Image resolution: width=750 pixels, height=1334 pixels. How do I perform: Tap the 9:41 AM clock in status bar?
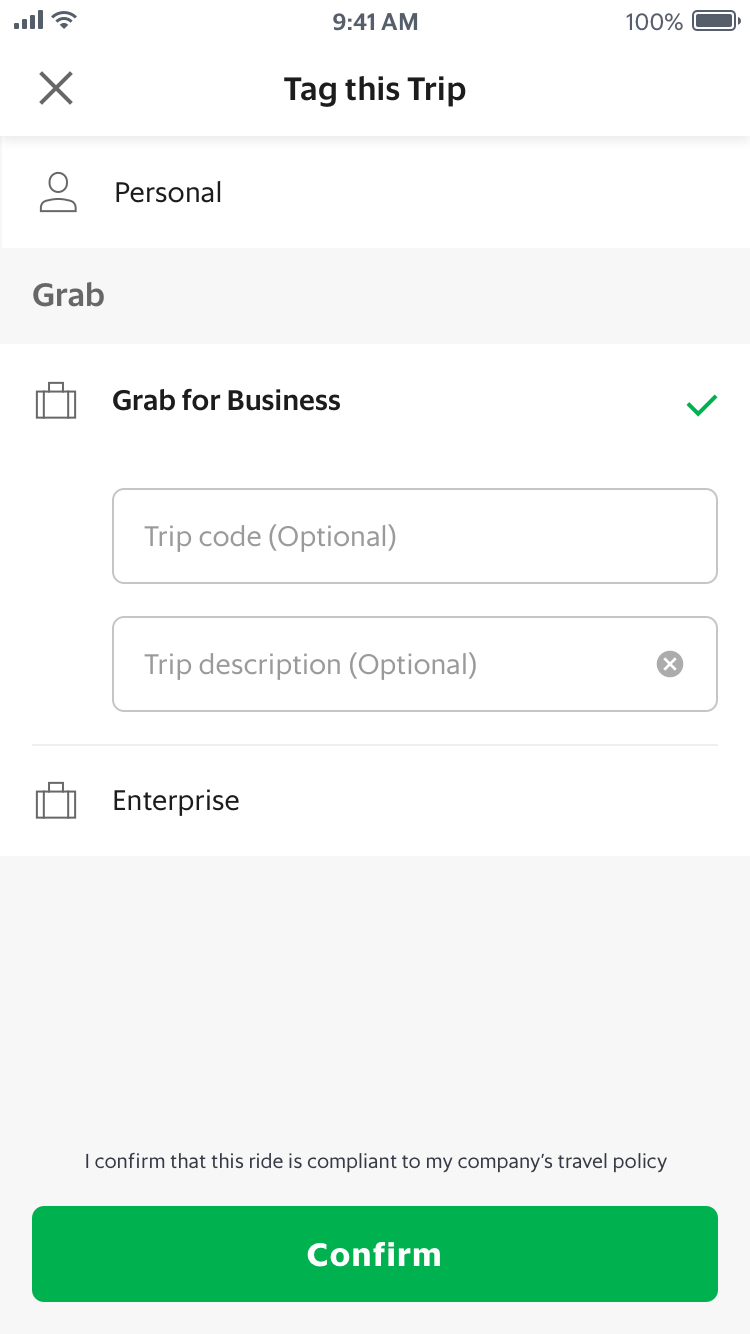click(375, 21)
